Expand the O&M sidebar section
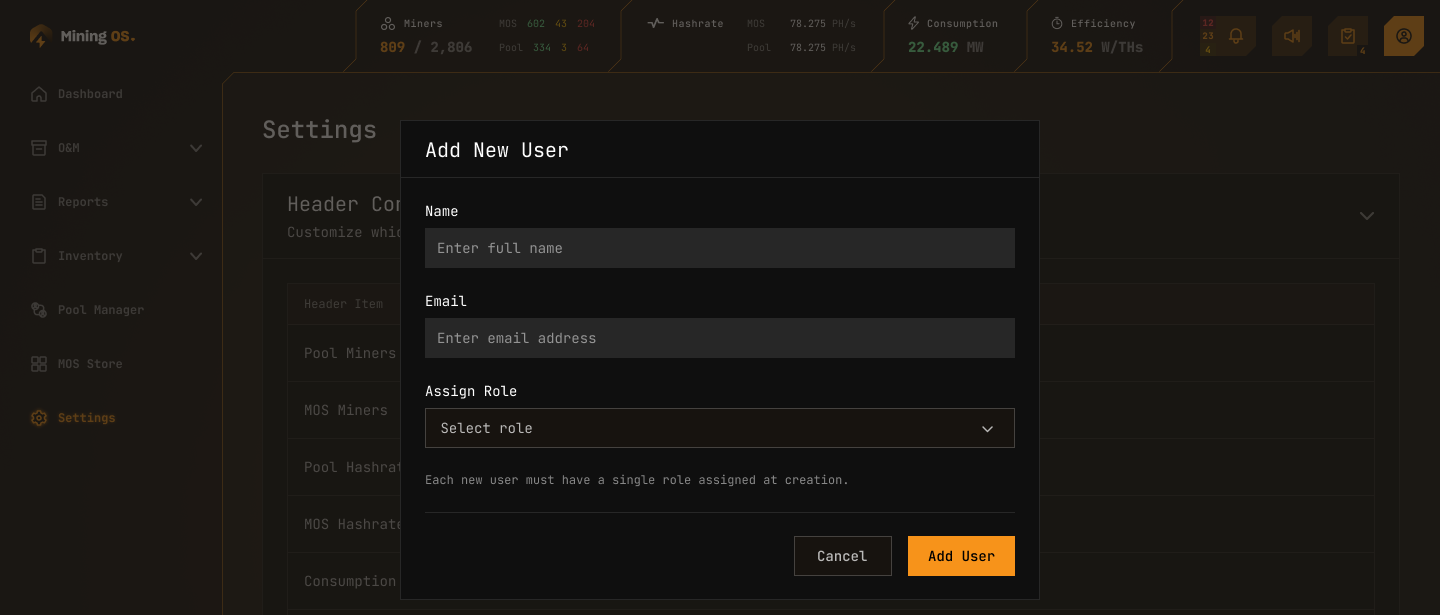Image resolution: width=1440 pixels, height=615 pixels. 196,147
